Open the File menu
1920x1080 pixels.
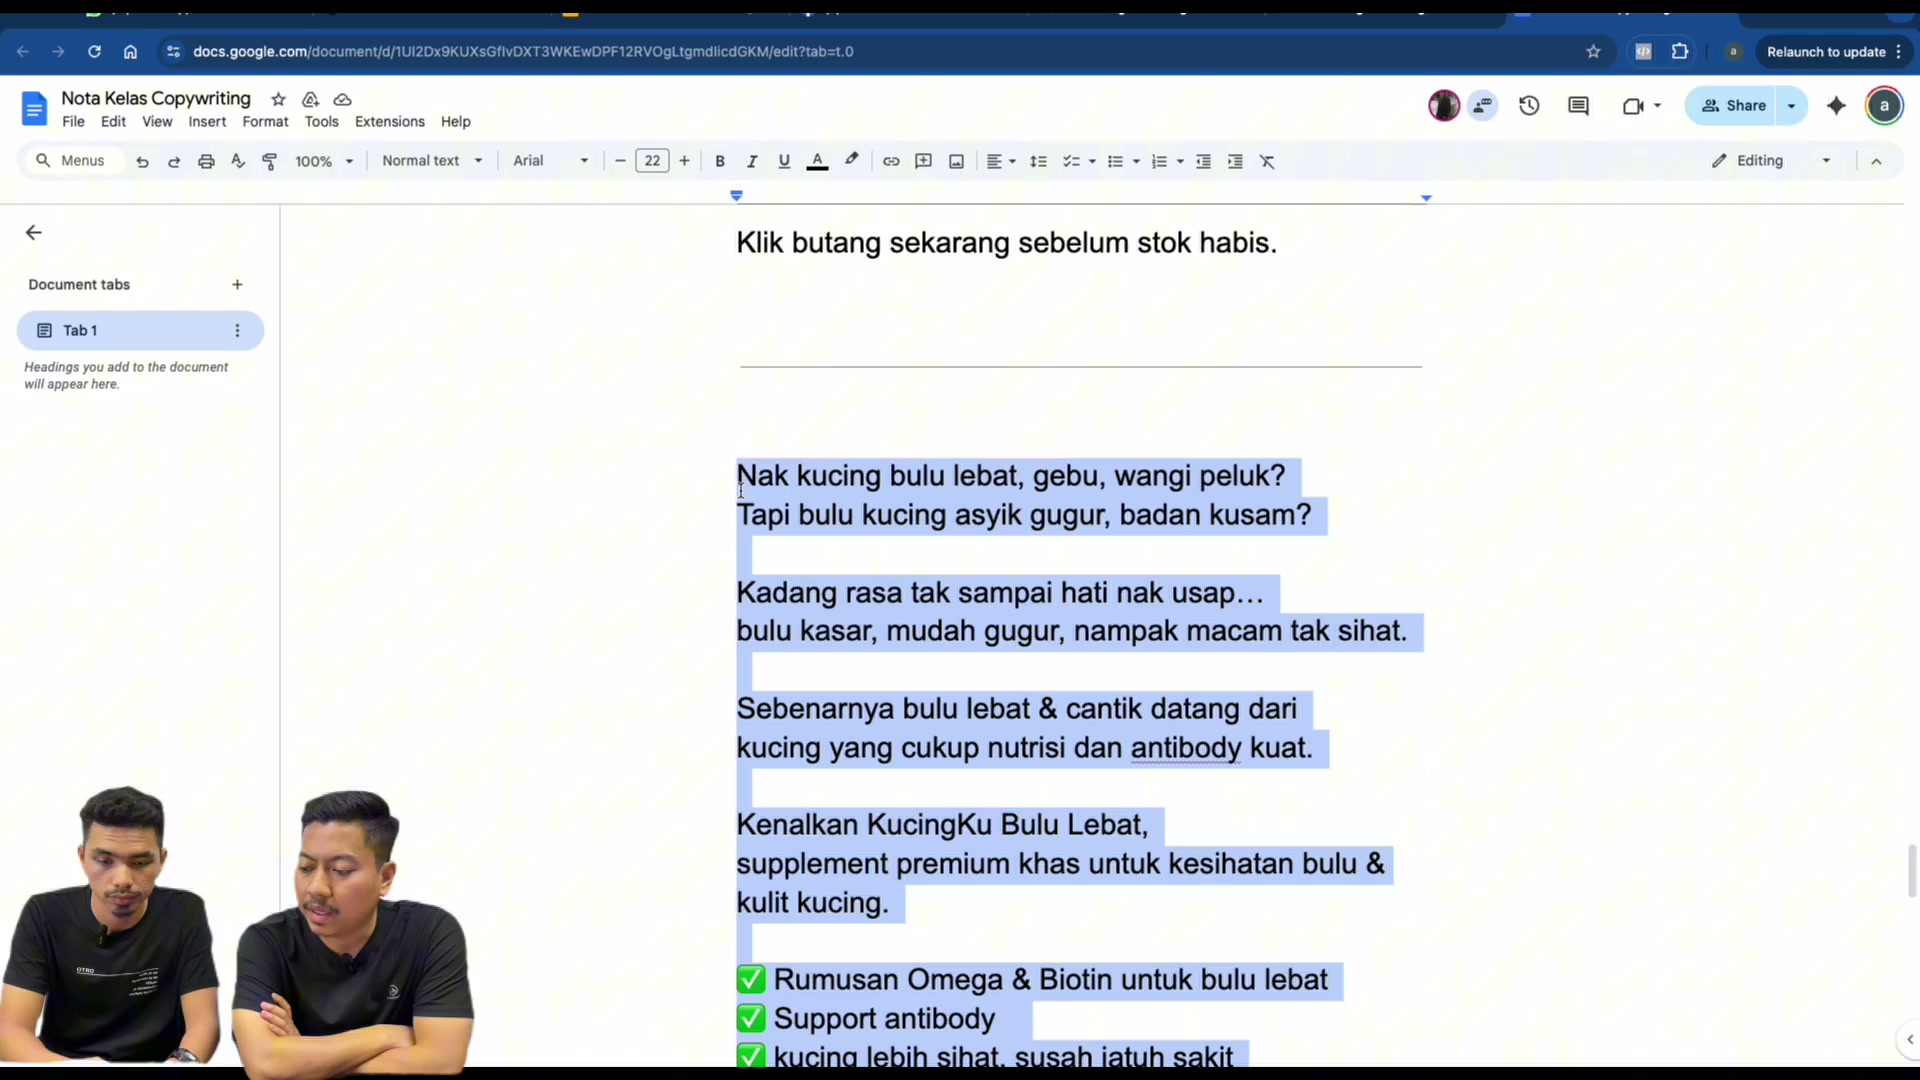coord(73,122)
